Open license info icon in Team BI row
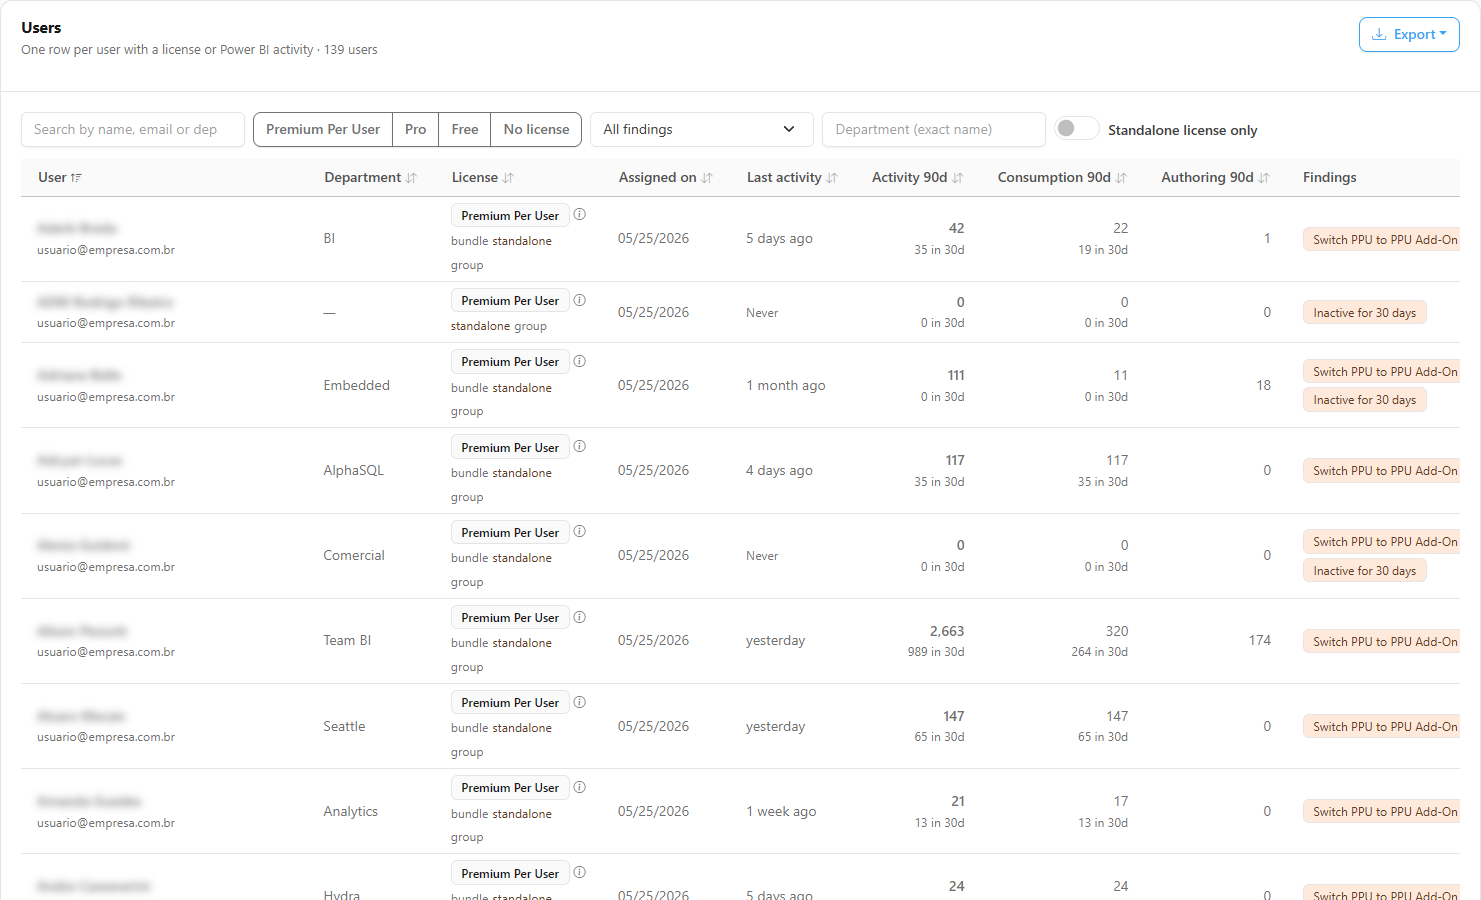Screen dimensions: 1481x900 point(580,617)
